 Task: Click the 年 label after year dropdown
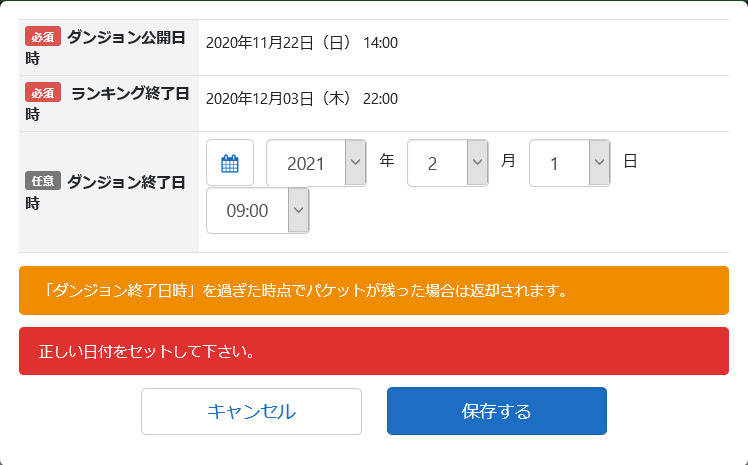(387, 160)
